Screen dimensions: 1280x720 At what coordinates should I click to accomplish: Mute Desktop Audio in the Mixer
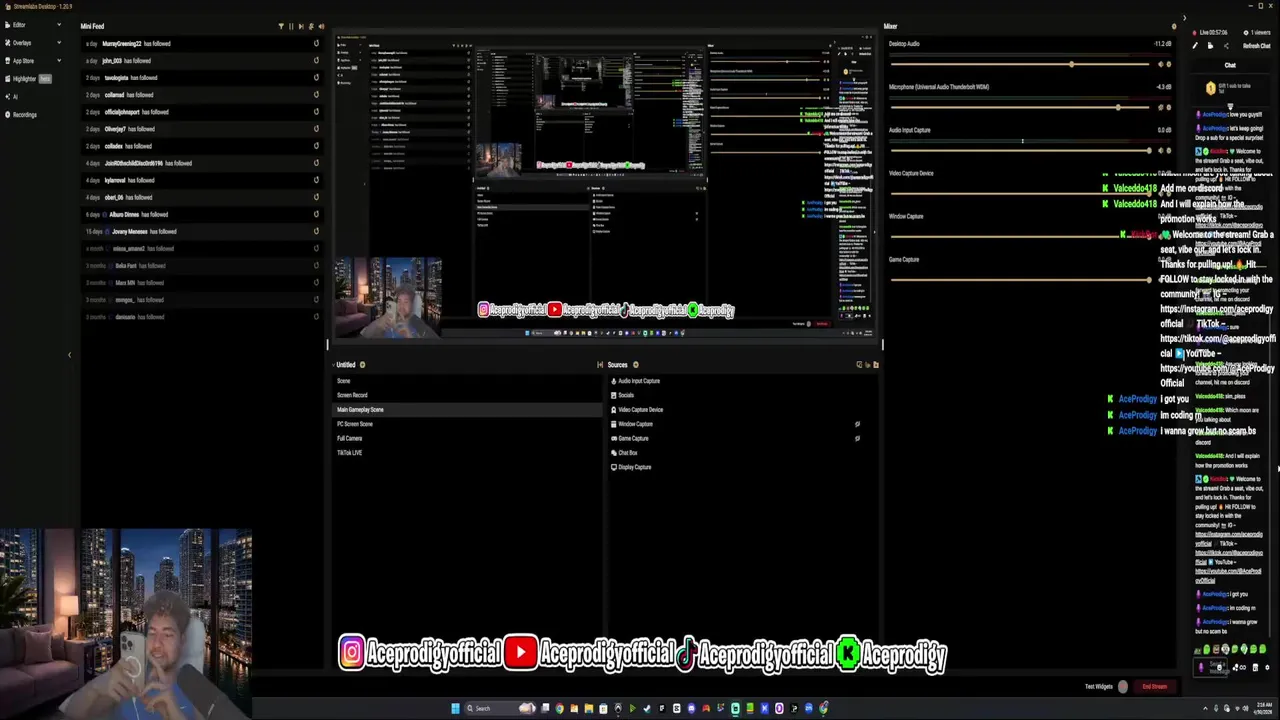click(x=1161, y=65)
